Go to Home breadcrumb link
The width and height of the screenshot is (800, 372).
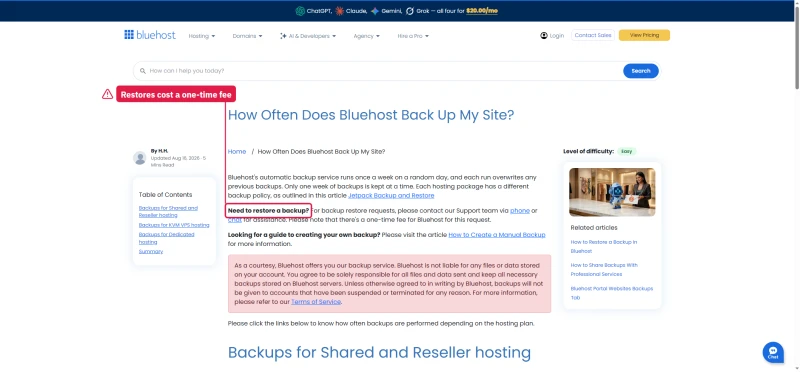pos(237,152)
